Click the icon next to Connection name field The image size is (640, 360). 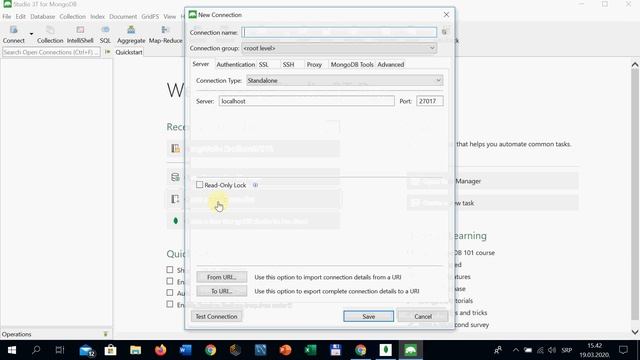444,32
